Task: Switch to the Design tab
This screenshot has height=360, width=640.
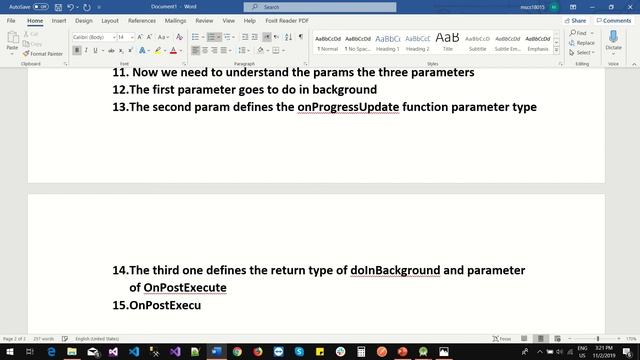Action: 84,20
